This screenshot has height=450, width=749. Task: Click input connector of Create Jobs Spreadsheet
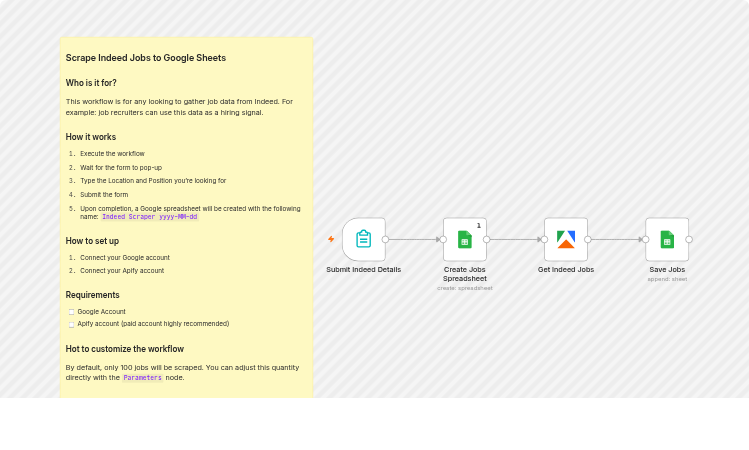click(443, 239)
